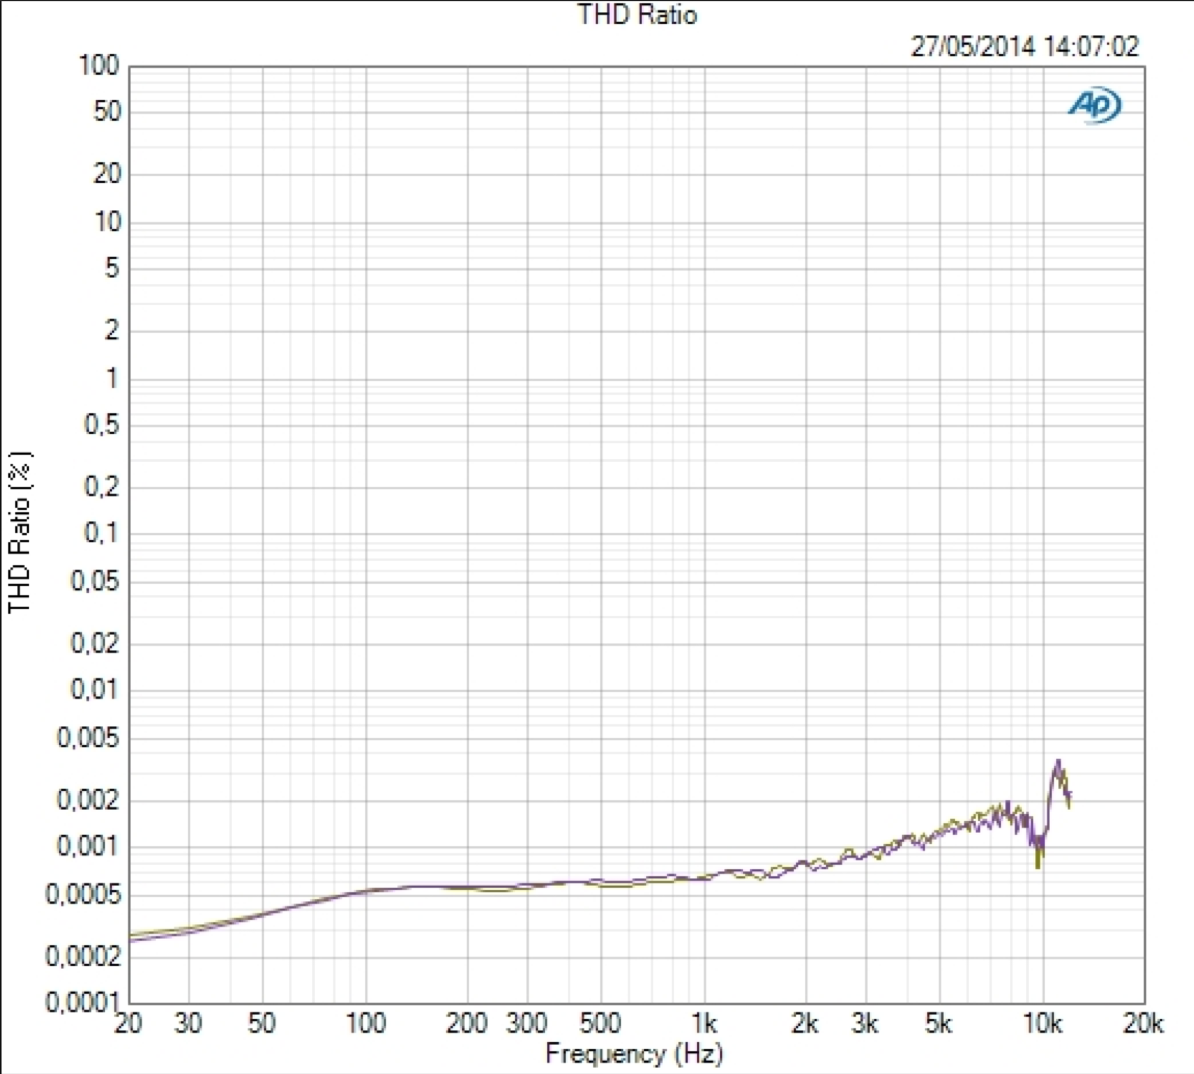Click the frequency axis label '1k'
Image resolution: width=1194 pixels, height=1074 pixels.
point(704,1024)
